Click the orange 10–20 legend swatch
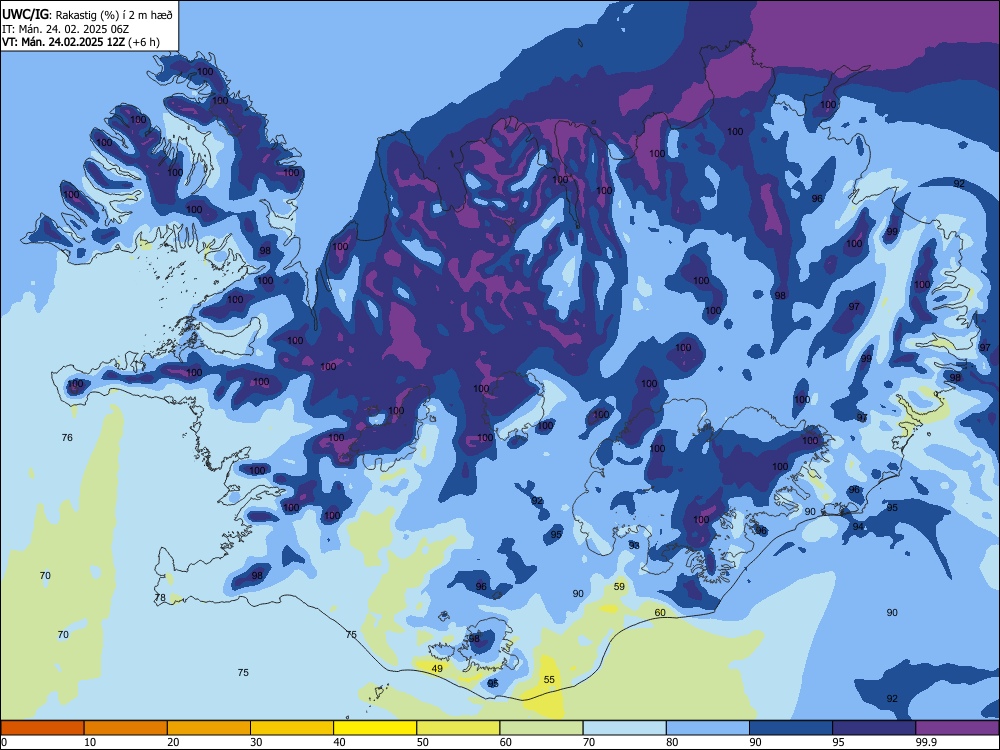This screenshot has height=750, width=1000. tap(126, 728)
